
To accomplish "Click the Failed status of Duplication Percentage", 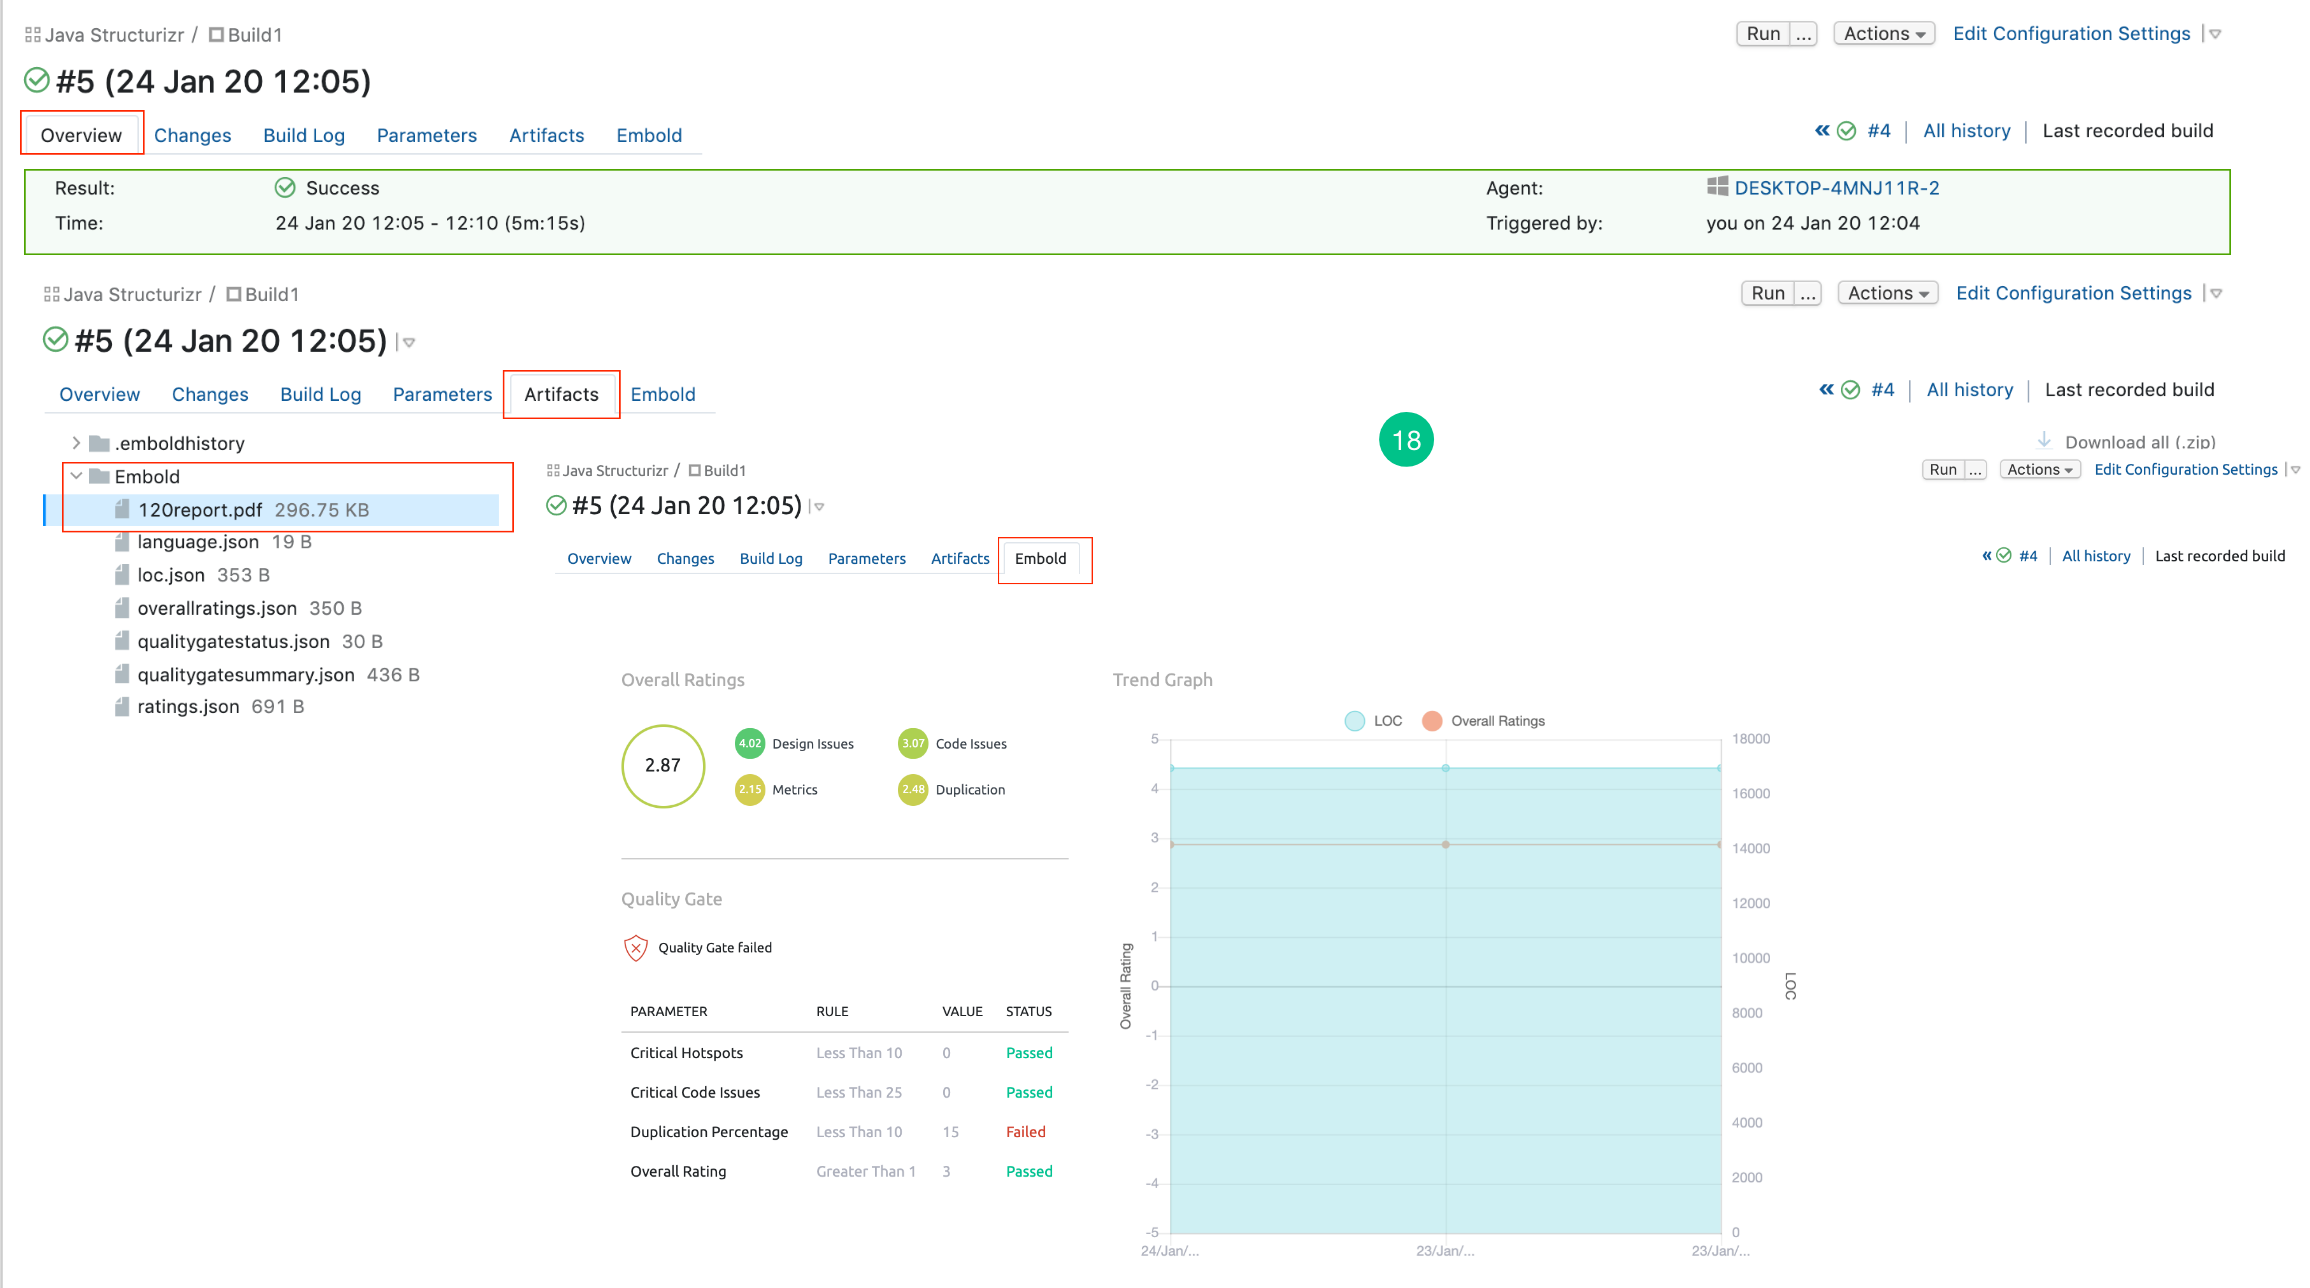I will [x=1025, y=1132].
